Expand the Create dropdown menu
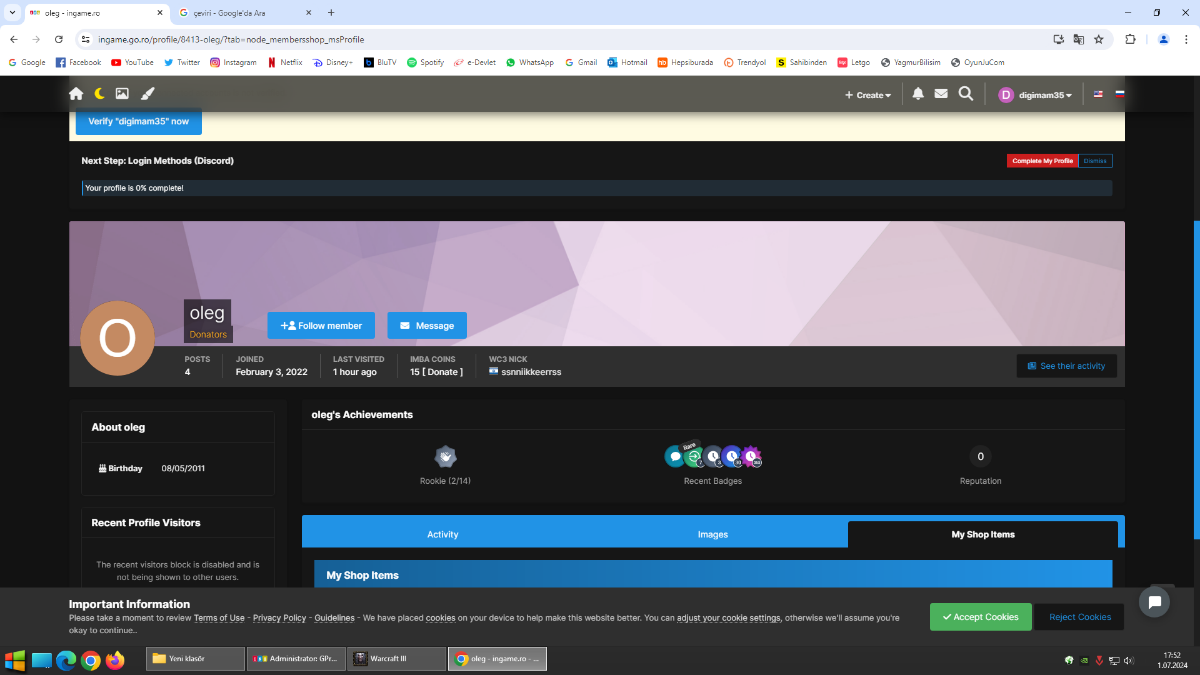This screenshot has height=675, width=1200. [868, 95]
